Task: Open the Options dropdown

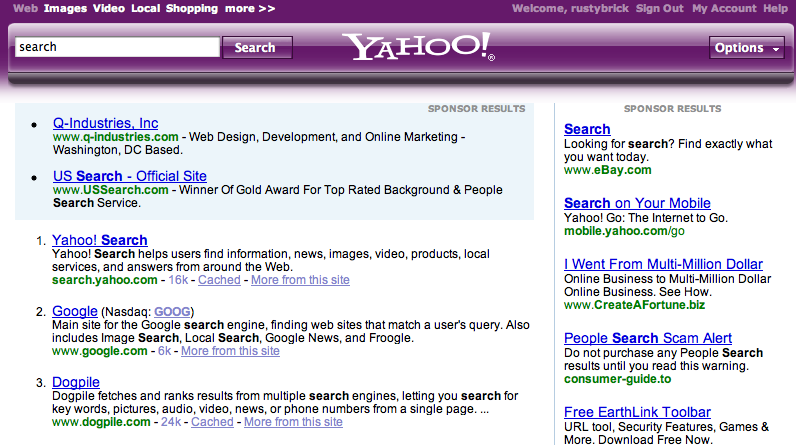Action: (x=746, y=48)
